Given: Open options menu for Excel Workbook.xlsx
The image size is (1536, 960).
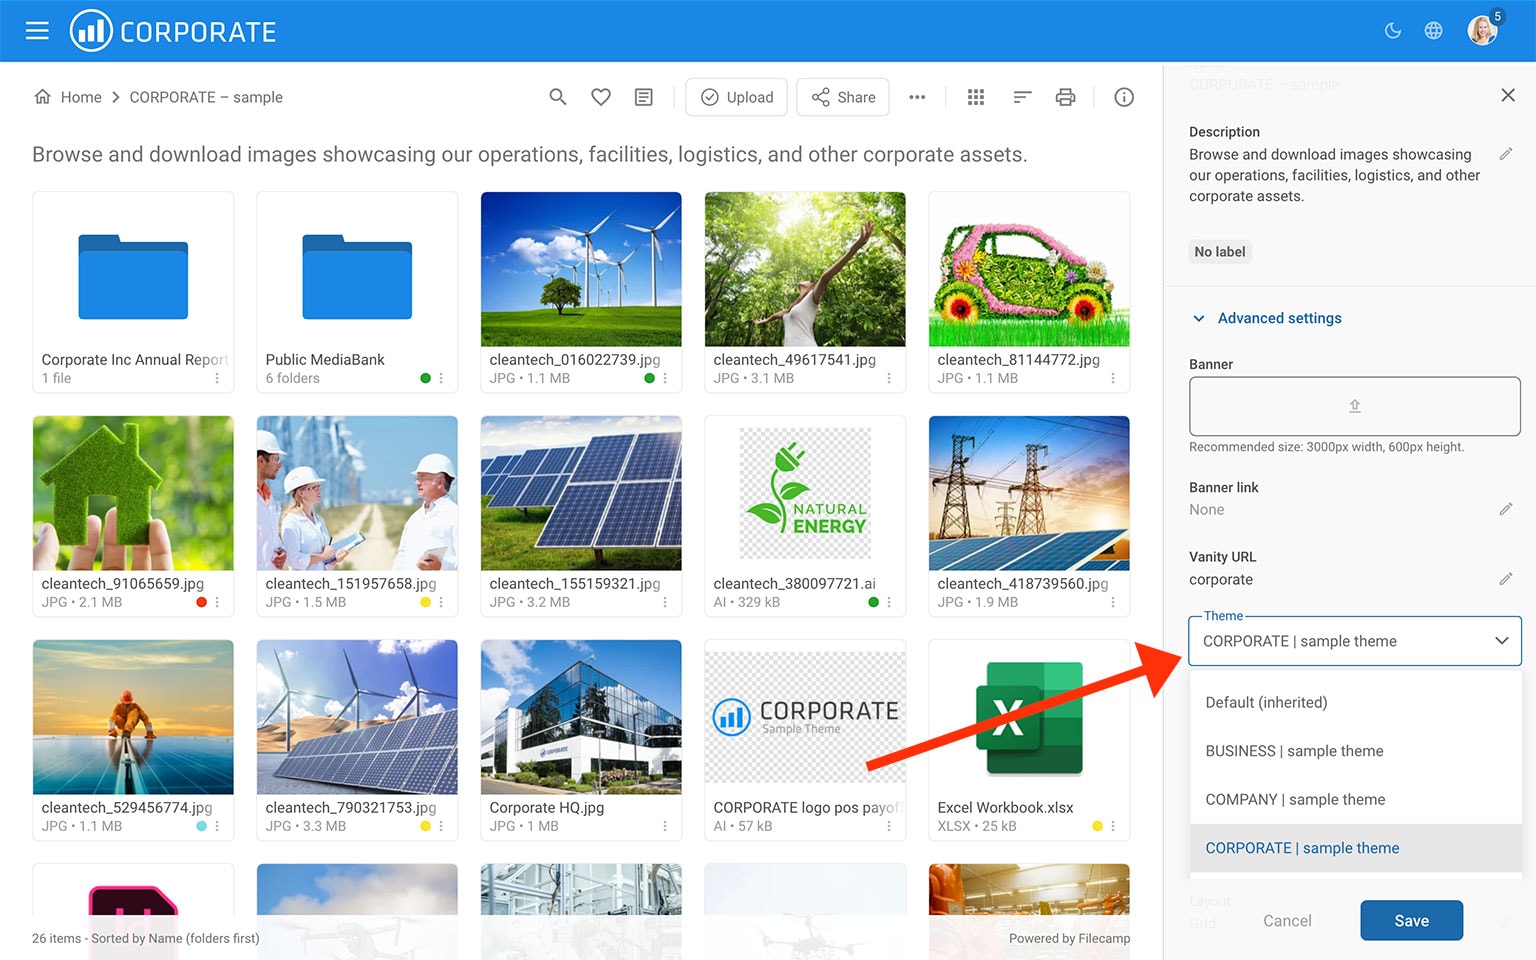Looking at the screenshot, I should [1113, 826].
